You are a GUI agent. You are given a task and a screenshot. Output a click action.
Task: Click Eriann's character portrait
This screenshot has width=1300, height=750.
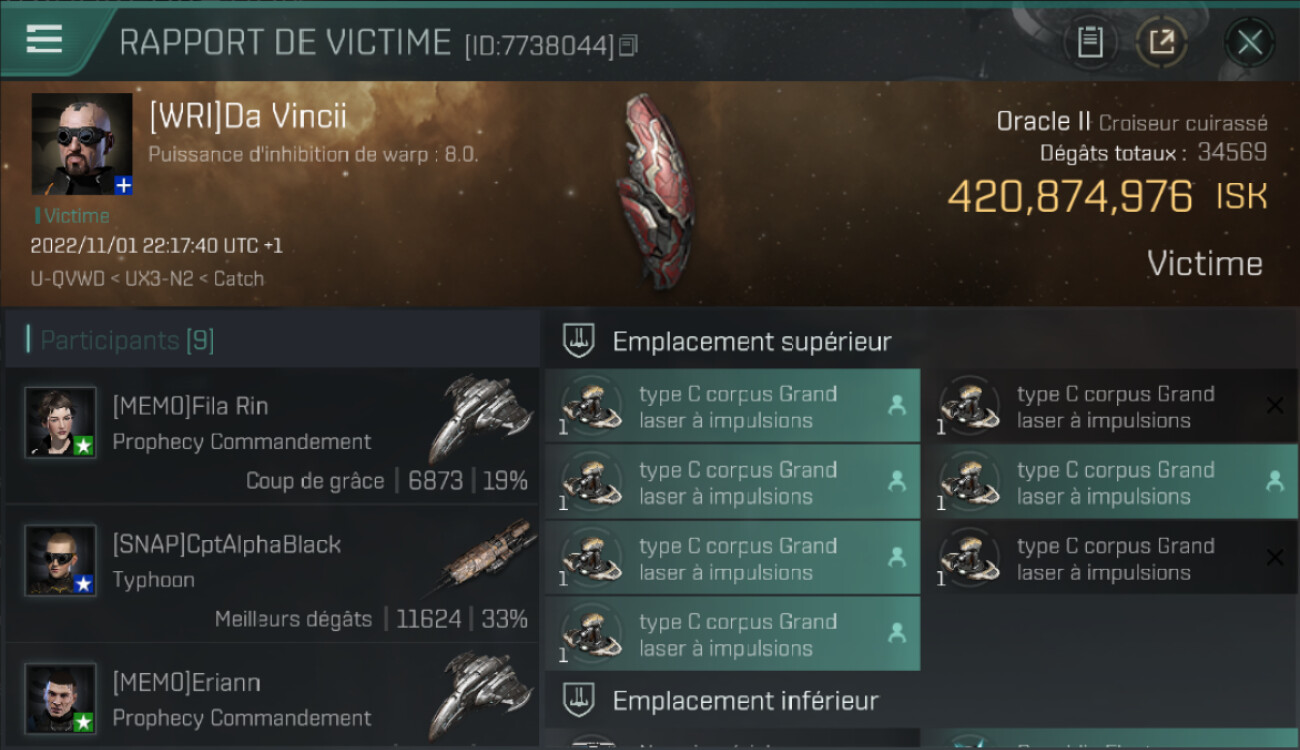point(61,698)
